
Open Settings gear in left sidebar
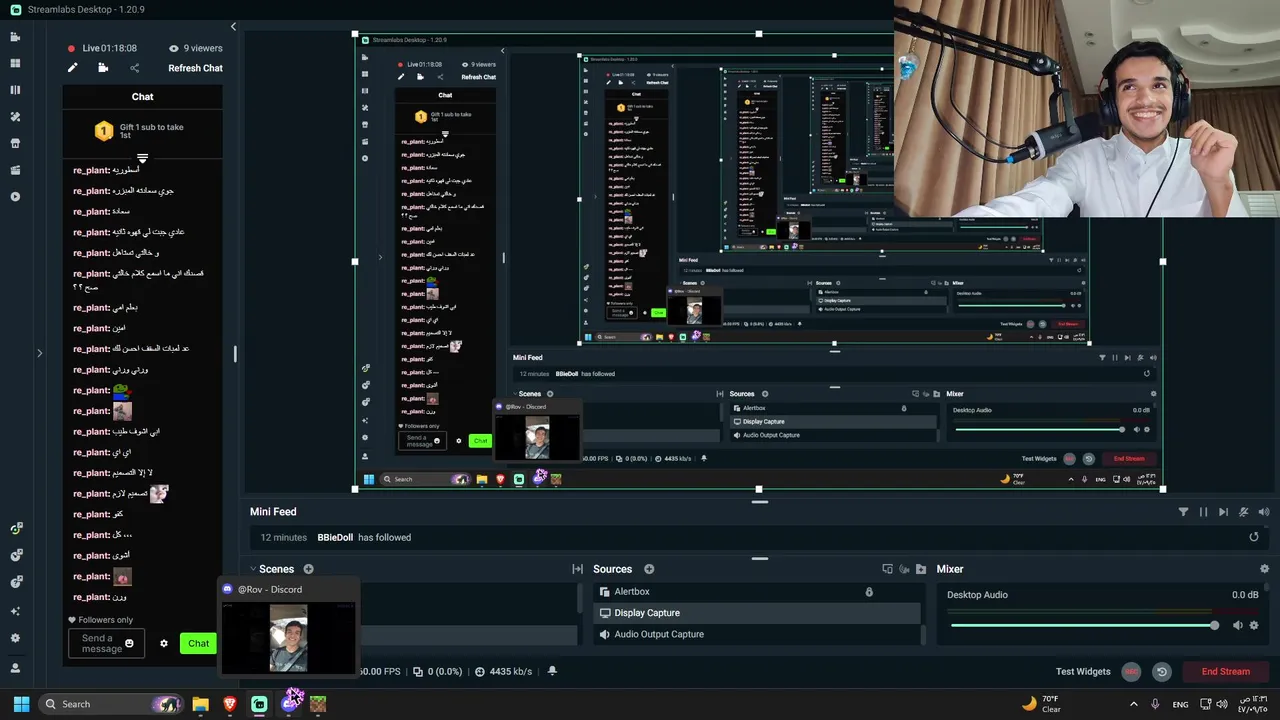15,638
